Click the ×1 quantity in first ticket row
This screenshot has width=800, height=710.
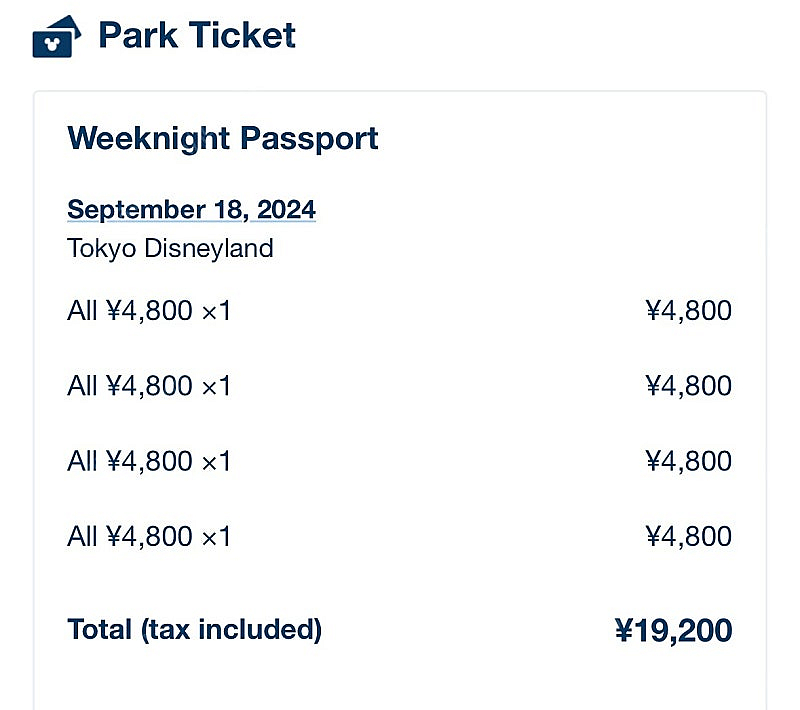coord(216,311)
